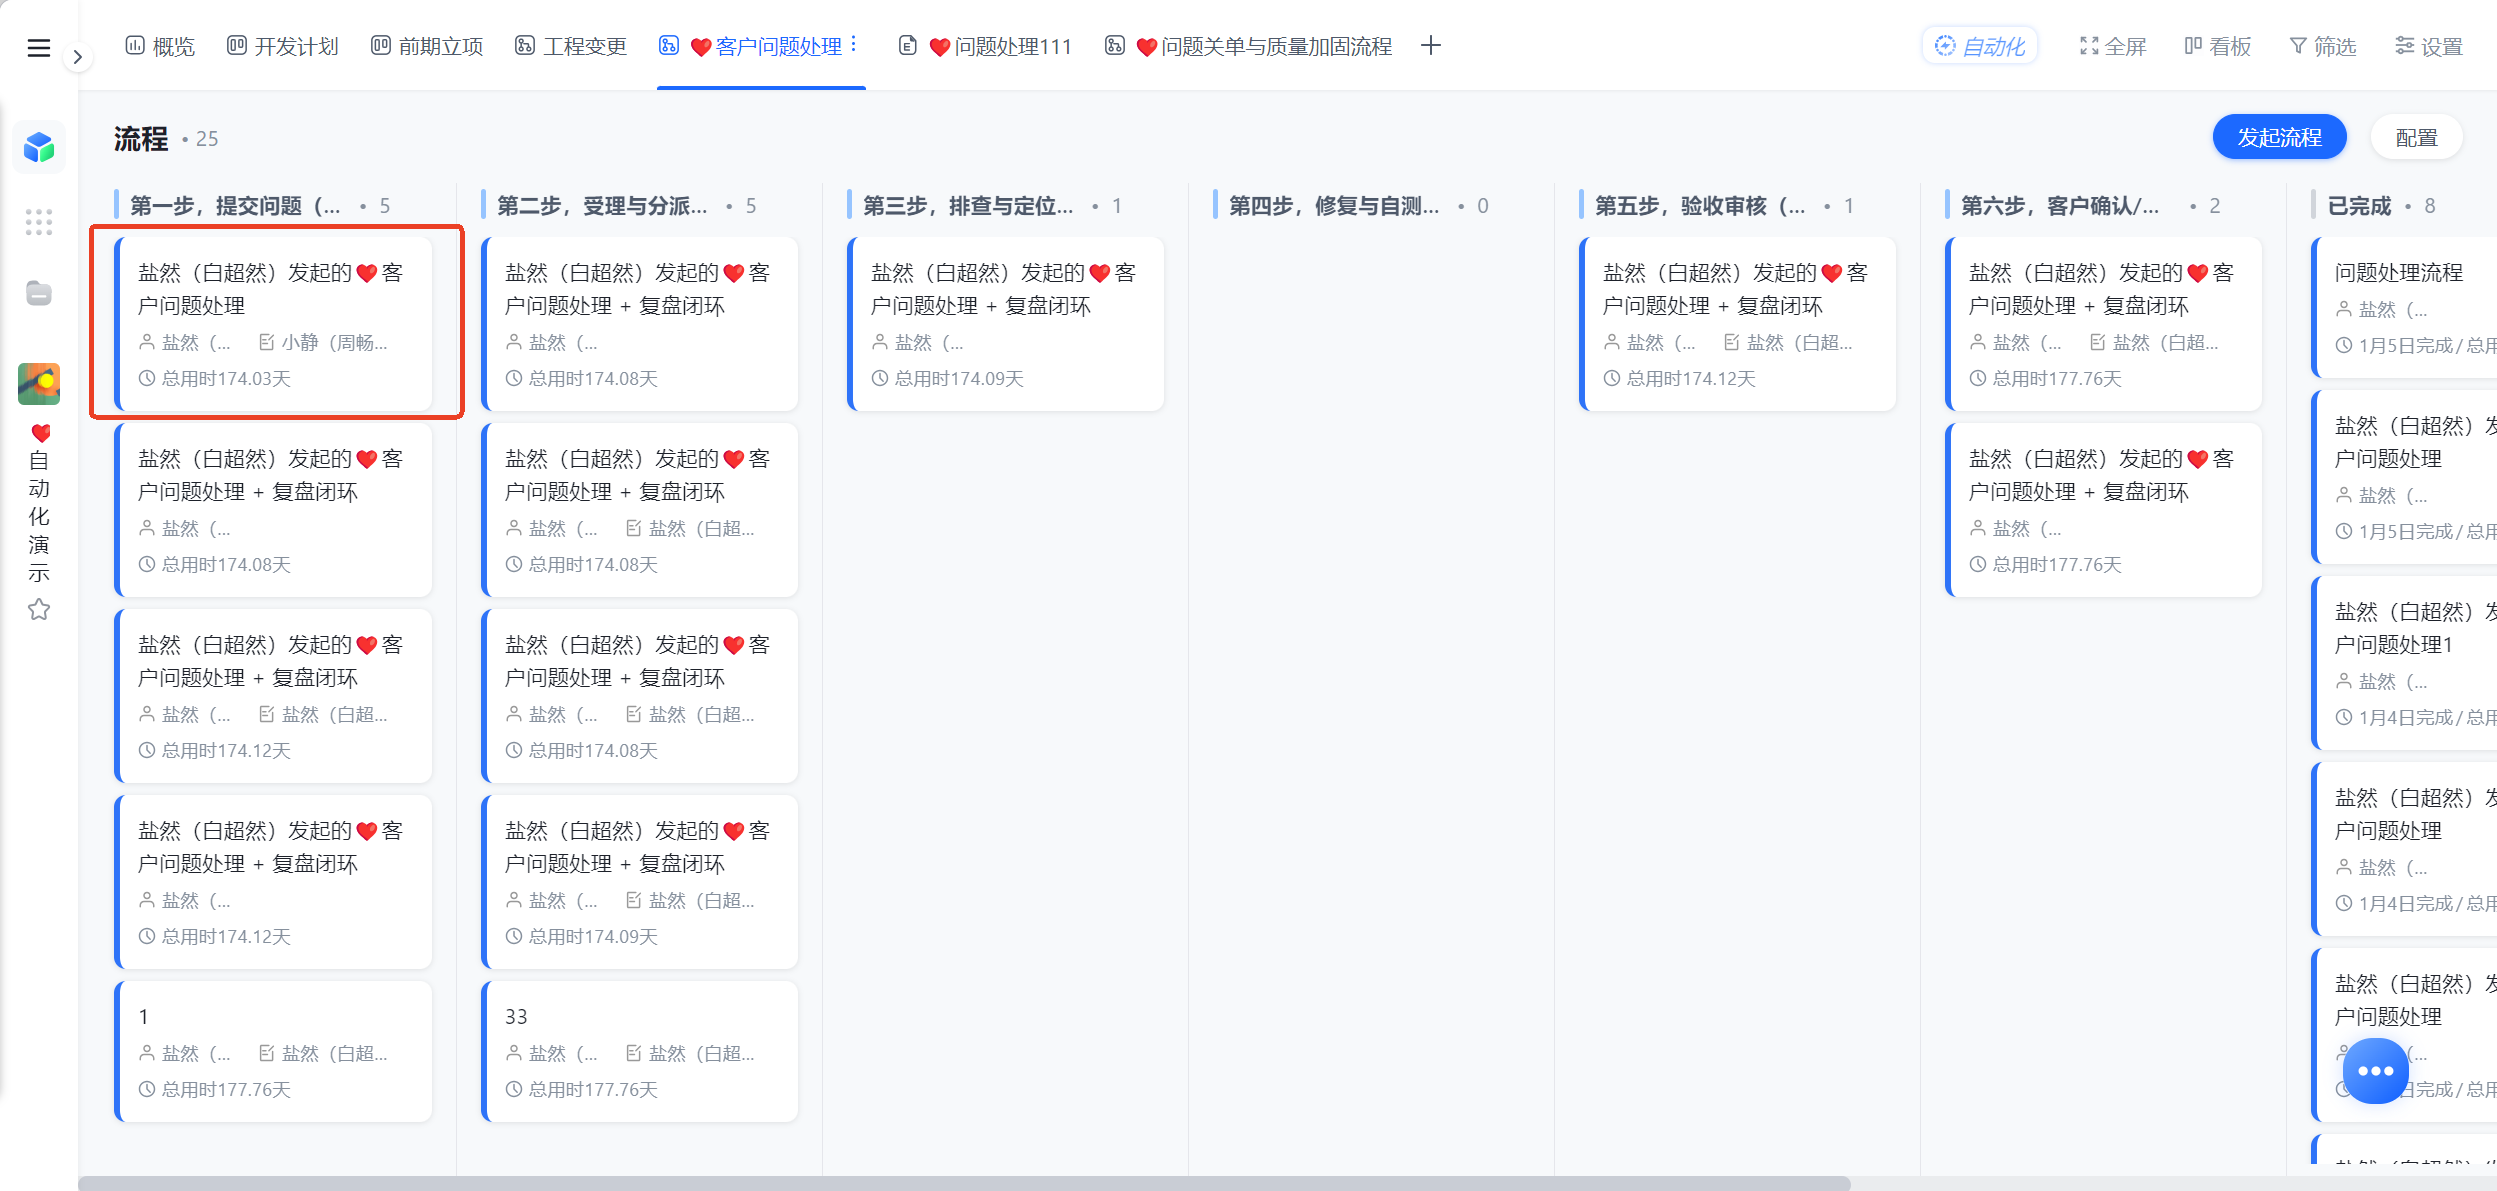
Task: Switch to the 前期立项 tab
Action: (427, 46)
